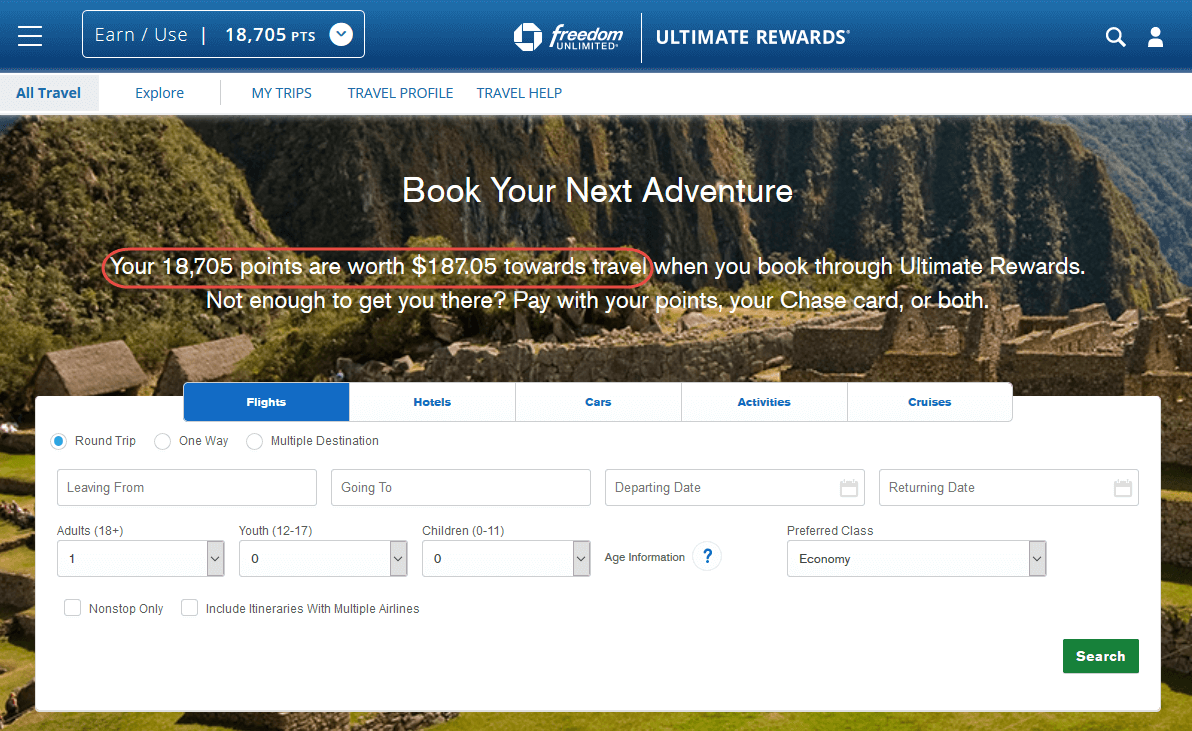This screenshot has width=1192, height=731.
Task: Click the Going To input field
Action: 461,488
